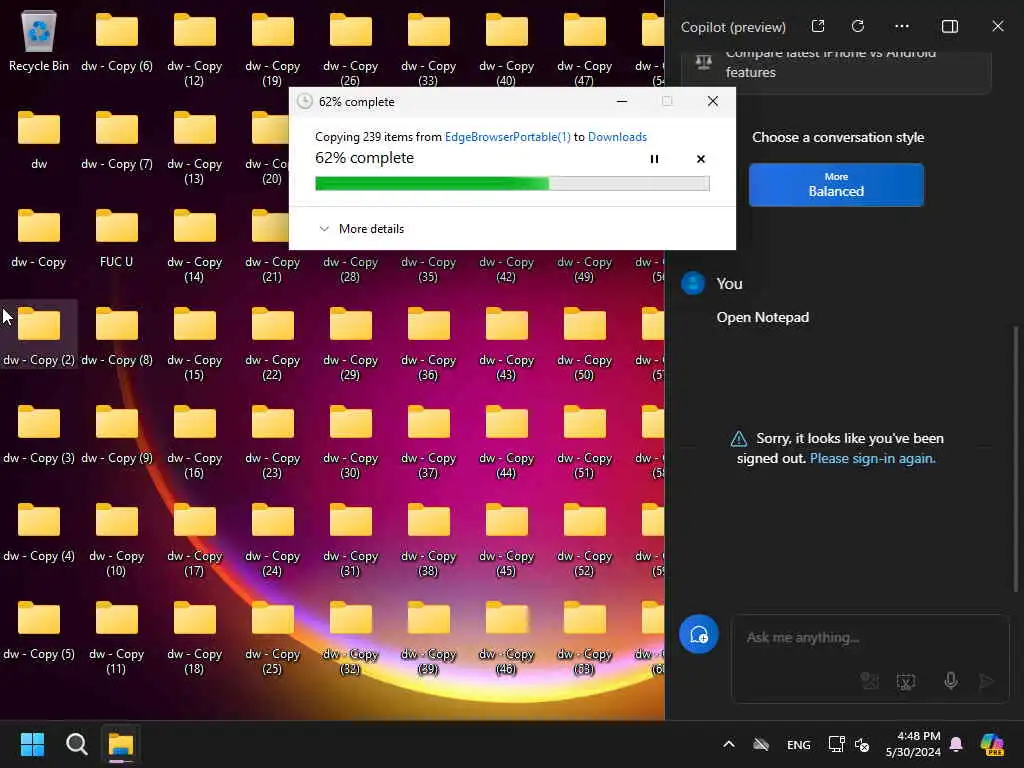
Task: Select the dw - Copy (52) folder
Action: click(584, 538)
